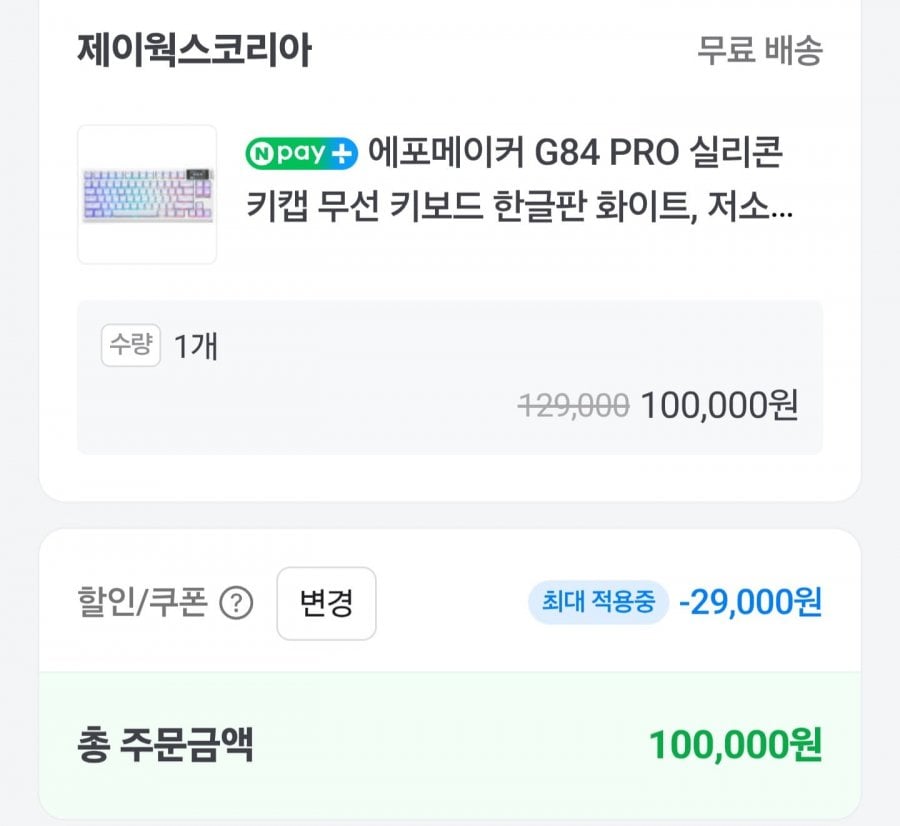The image size is (900, 826).
Task: Click the 총 주문금액 label
Action: tap(165, 744)
